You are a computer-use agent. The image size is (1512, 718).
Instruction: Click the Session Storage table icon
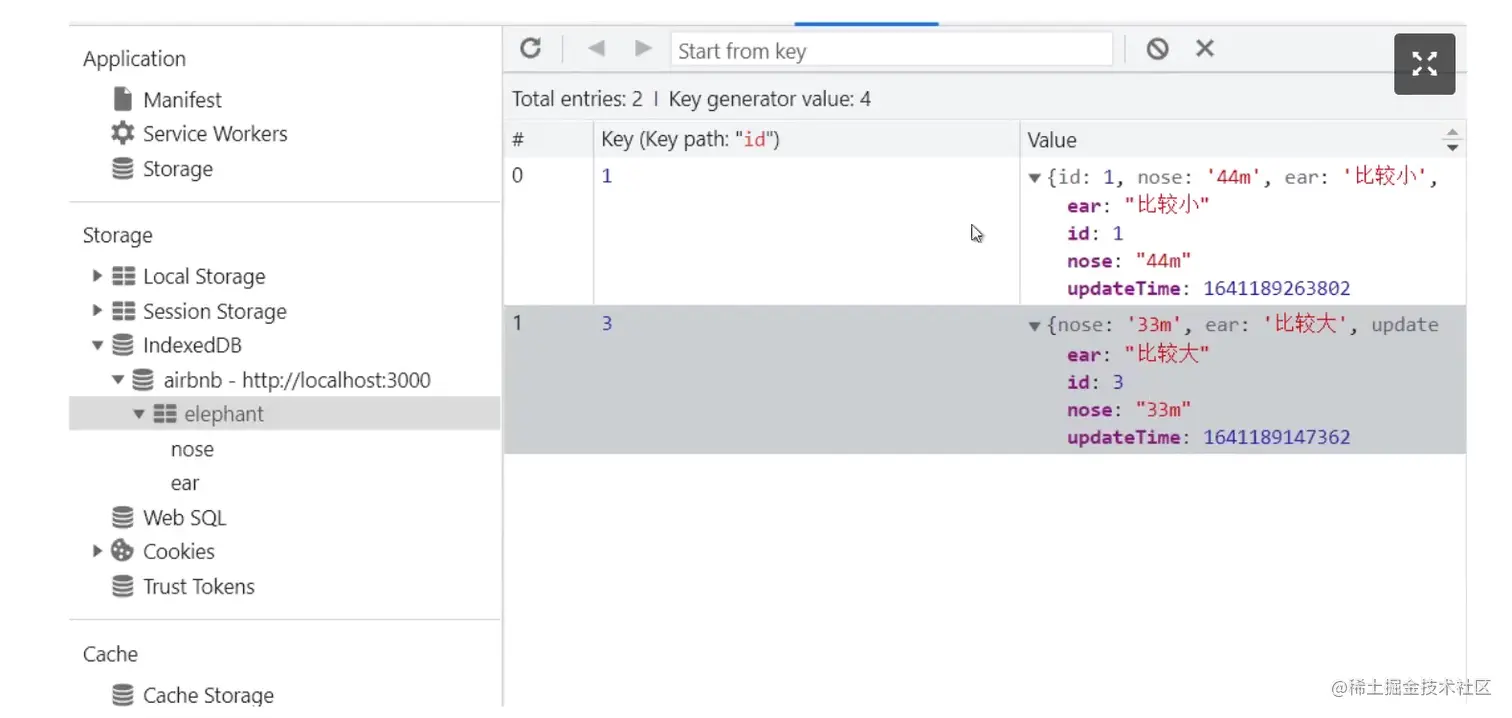pyautogui.click(x=123, y=311)
